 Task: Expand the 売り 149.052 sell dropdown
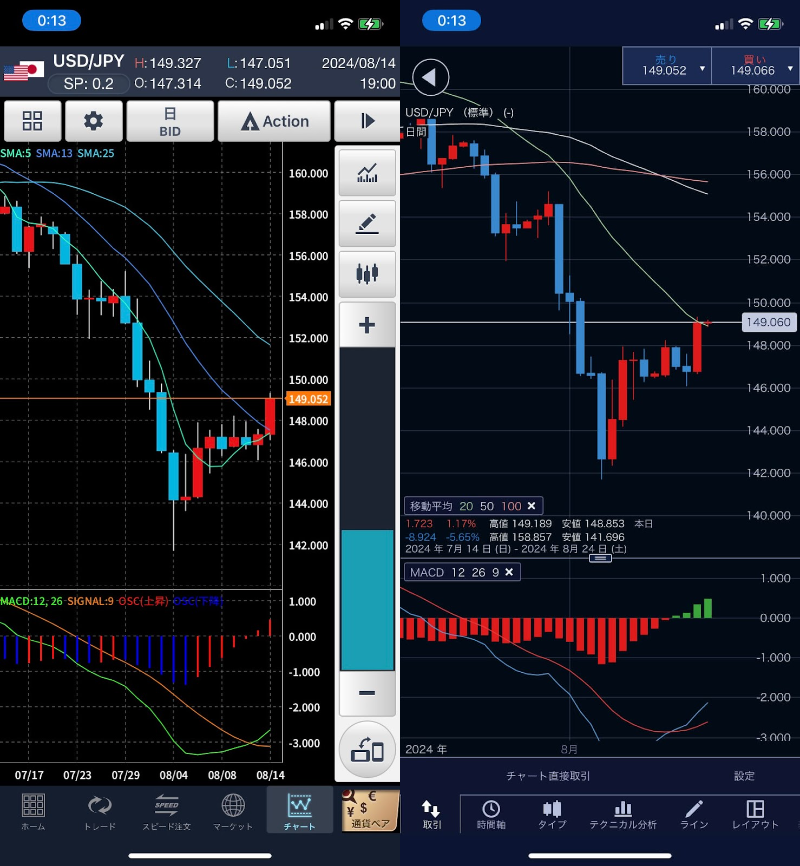[666, 65]
